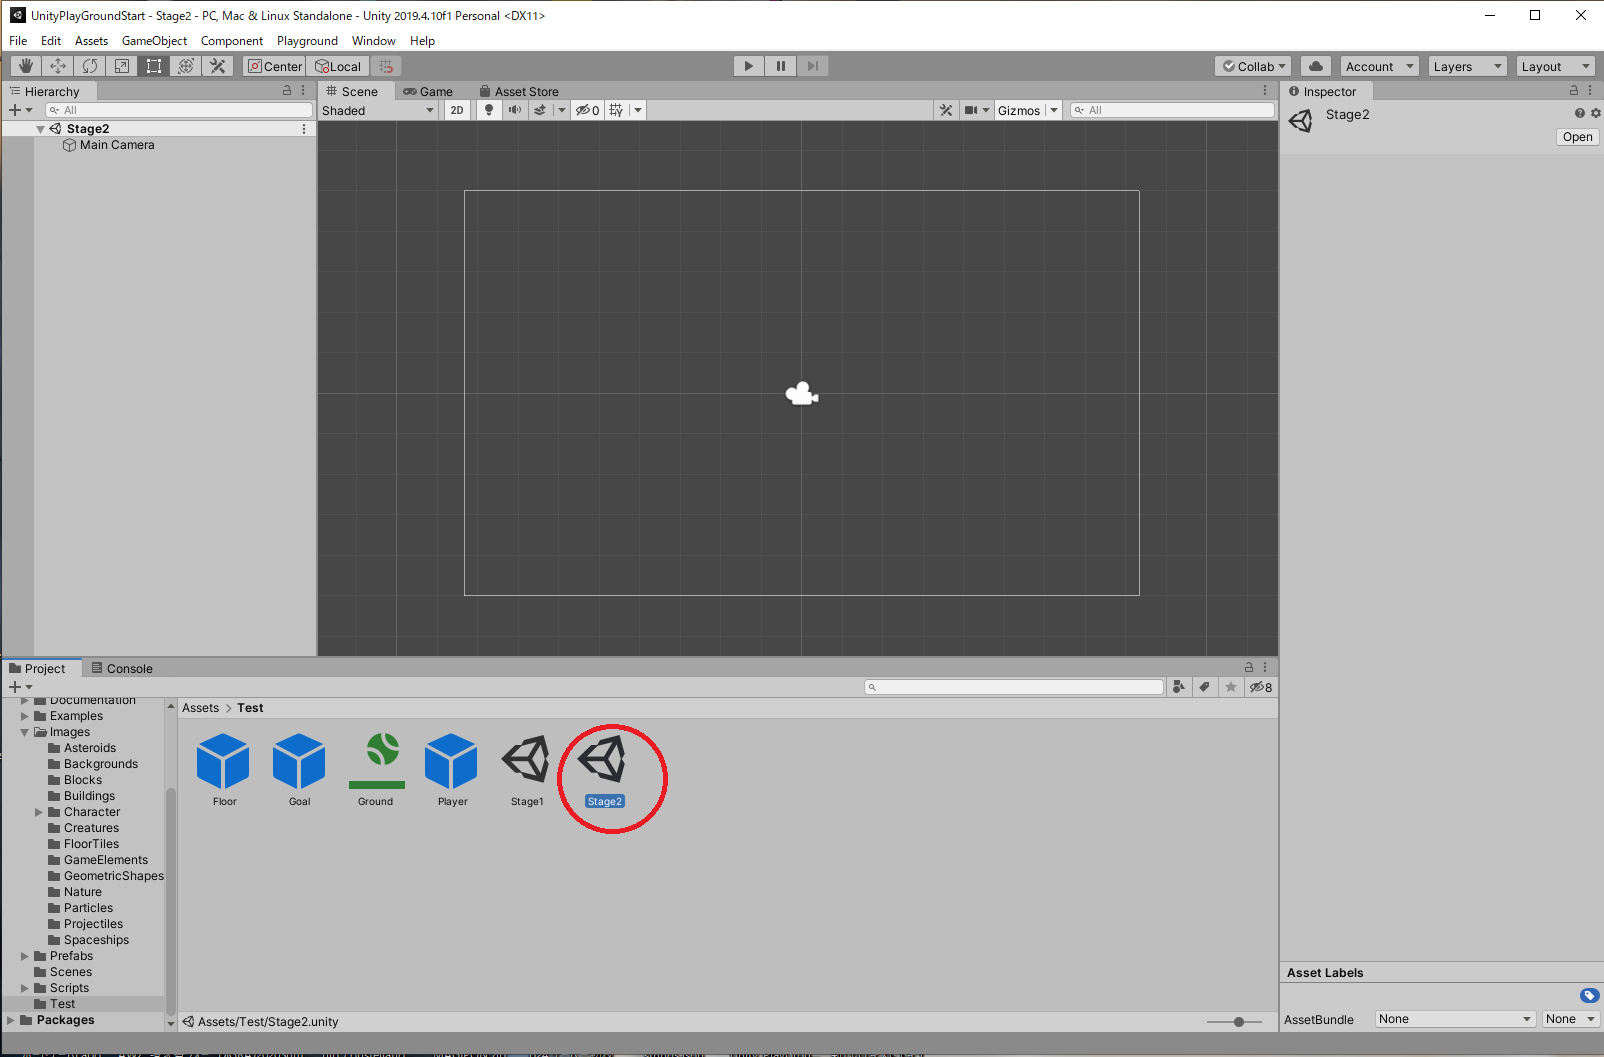This screenshot has width=1604, height=1057.
Task: Select the combined Transform tool
Action: coord(186,66)
